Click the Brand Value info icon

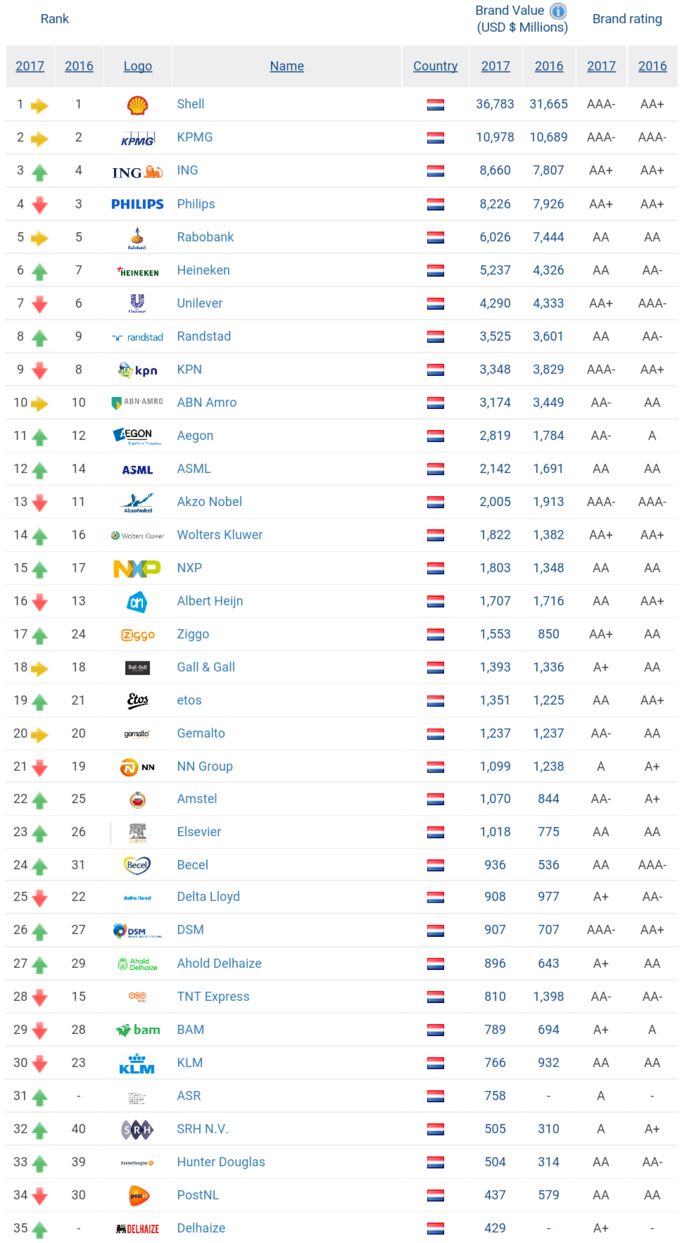tap(558, 11)
